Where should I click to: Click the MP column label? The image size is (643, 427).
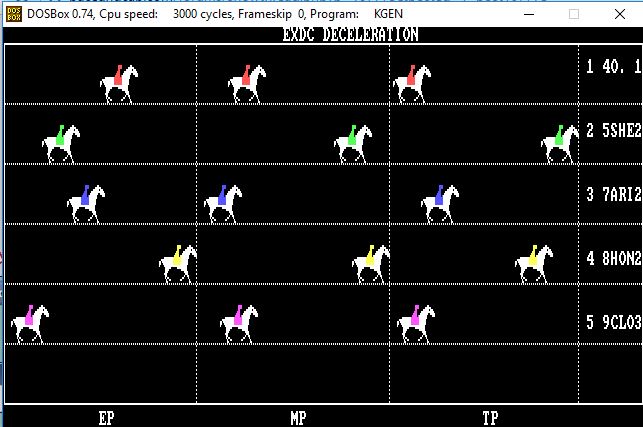(299, 418)
